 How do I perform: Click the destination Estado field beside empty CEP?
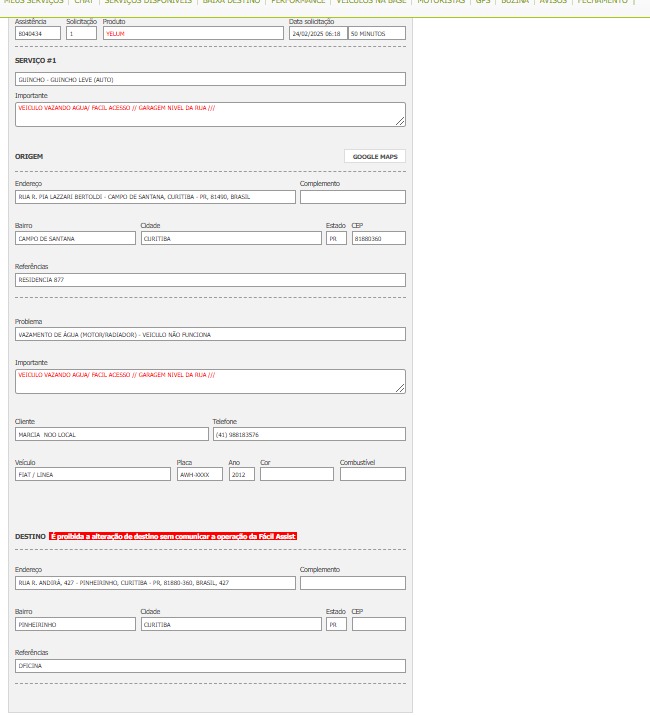point(336,624)
